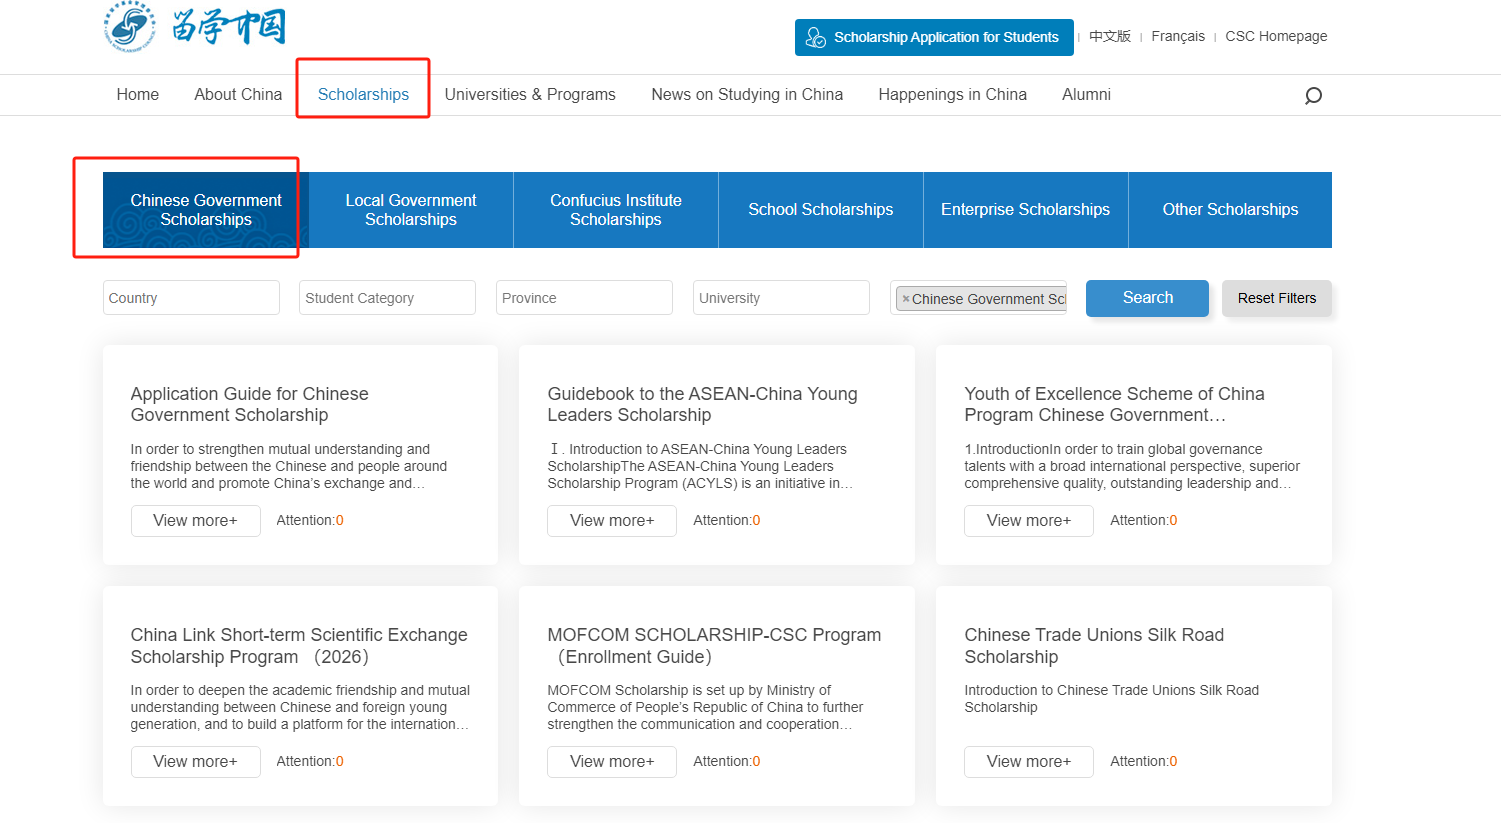
Task: Open the Province filter dropdown
Action: click(584, 298)
